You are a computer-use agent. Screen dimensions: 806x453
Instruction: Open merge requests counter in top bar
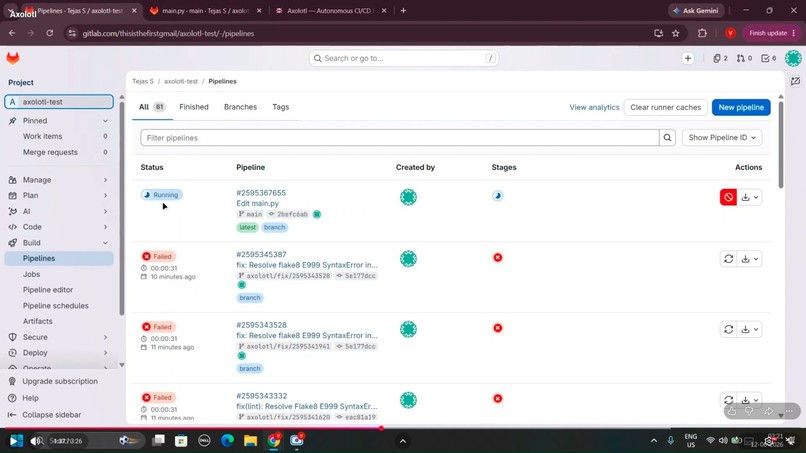(x=744, y=59)
